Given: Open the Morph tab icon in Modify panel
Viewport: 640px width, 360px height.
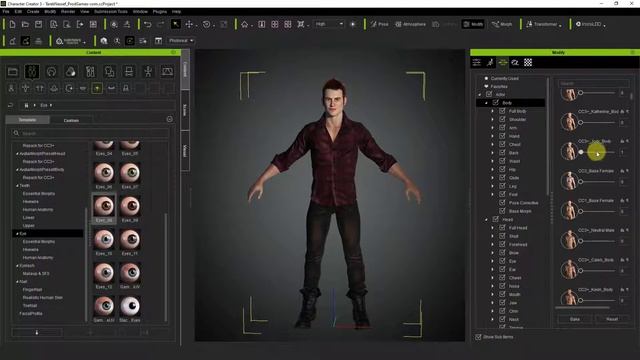Looking at the screenshot, I should click(x=502, y=62).
